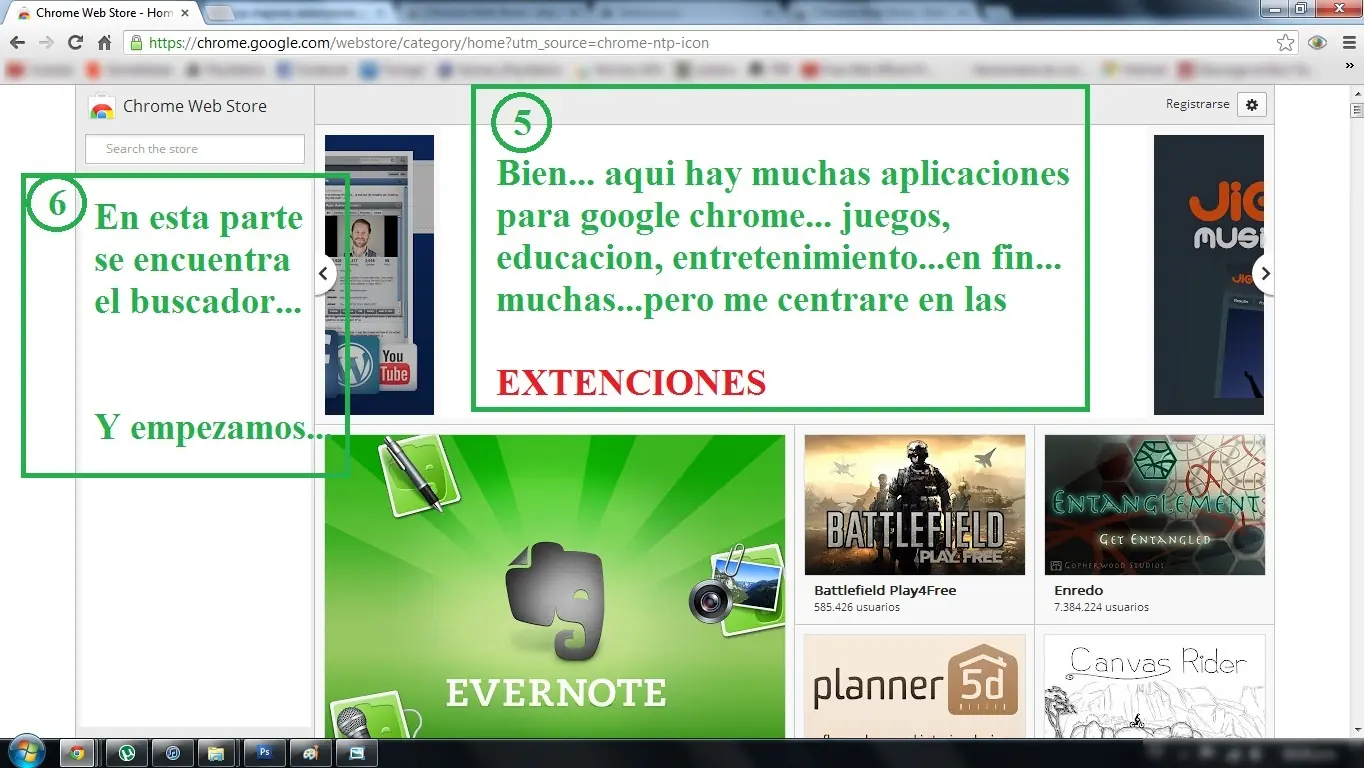Open the Evernote featured banner
1364x768 pixels.
pos(555,586)
